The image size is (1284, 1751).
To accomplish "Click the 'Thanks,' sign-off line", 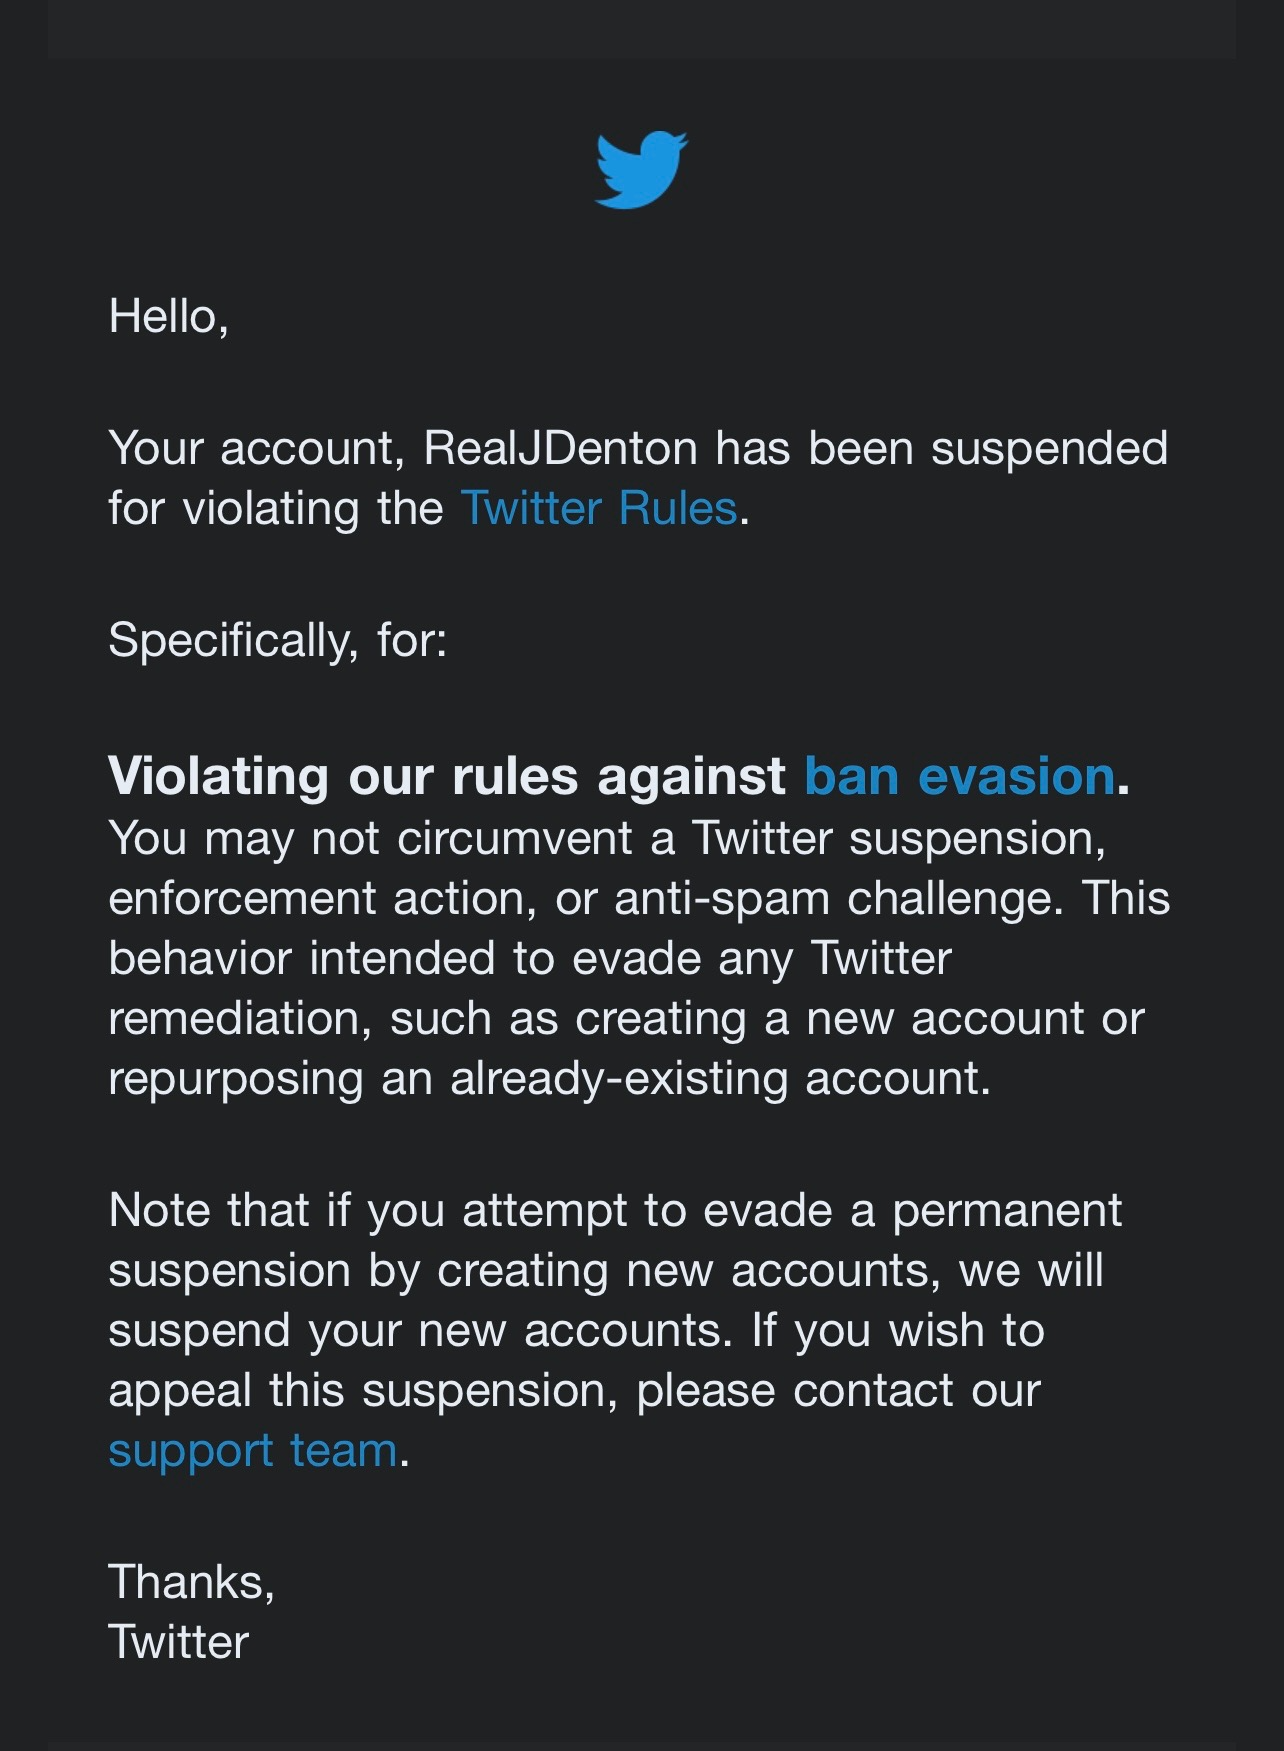I will pyautogui.click(x=191, y=1582).
